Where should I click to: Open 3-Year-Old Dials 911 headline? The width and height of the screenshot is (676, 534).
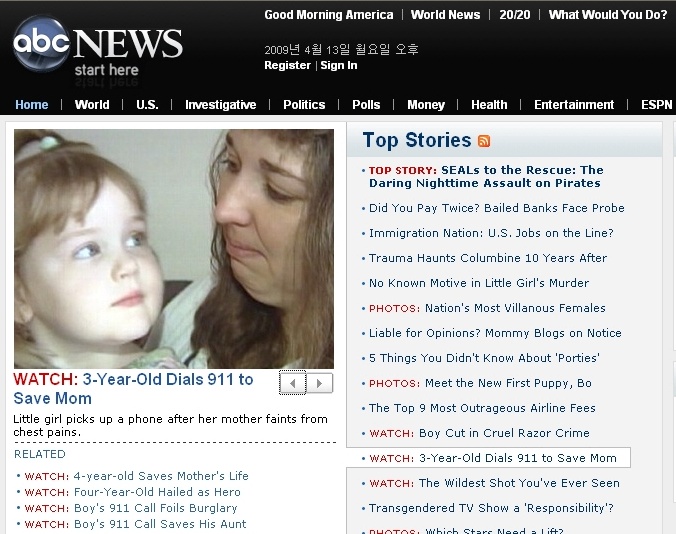[x=133, y=388]
